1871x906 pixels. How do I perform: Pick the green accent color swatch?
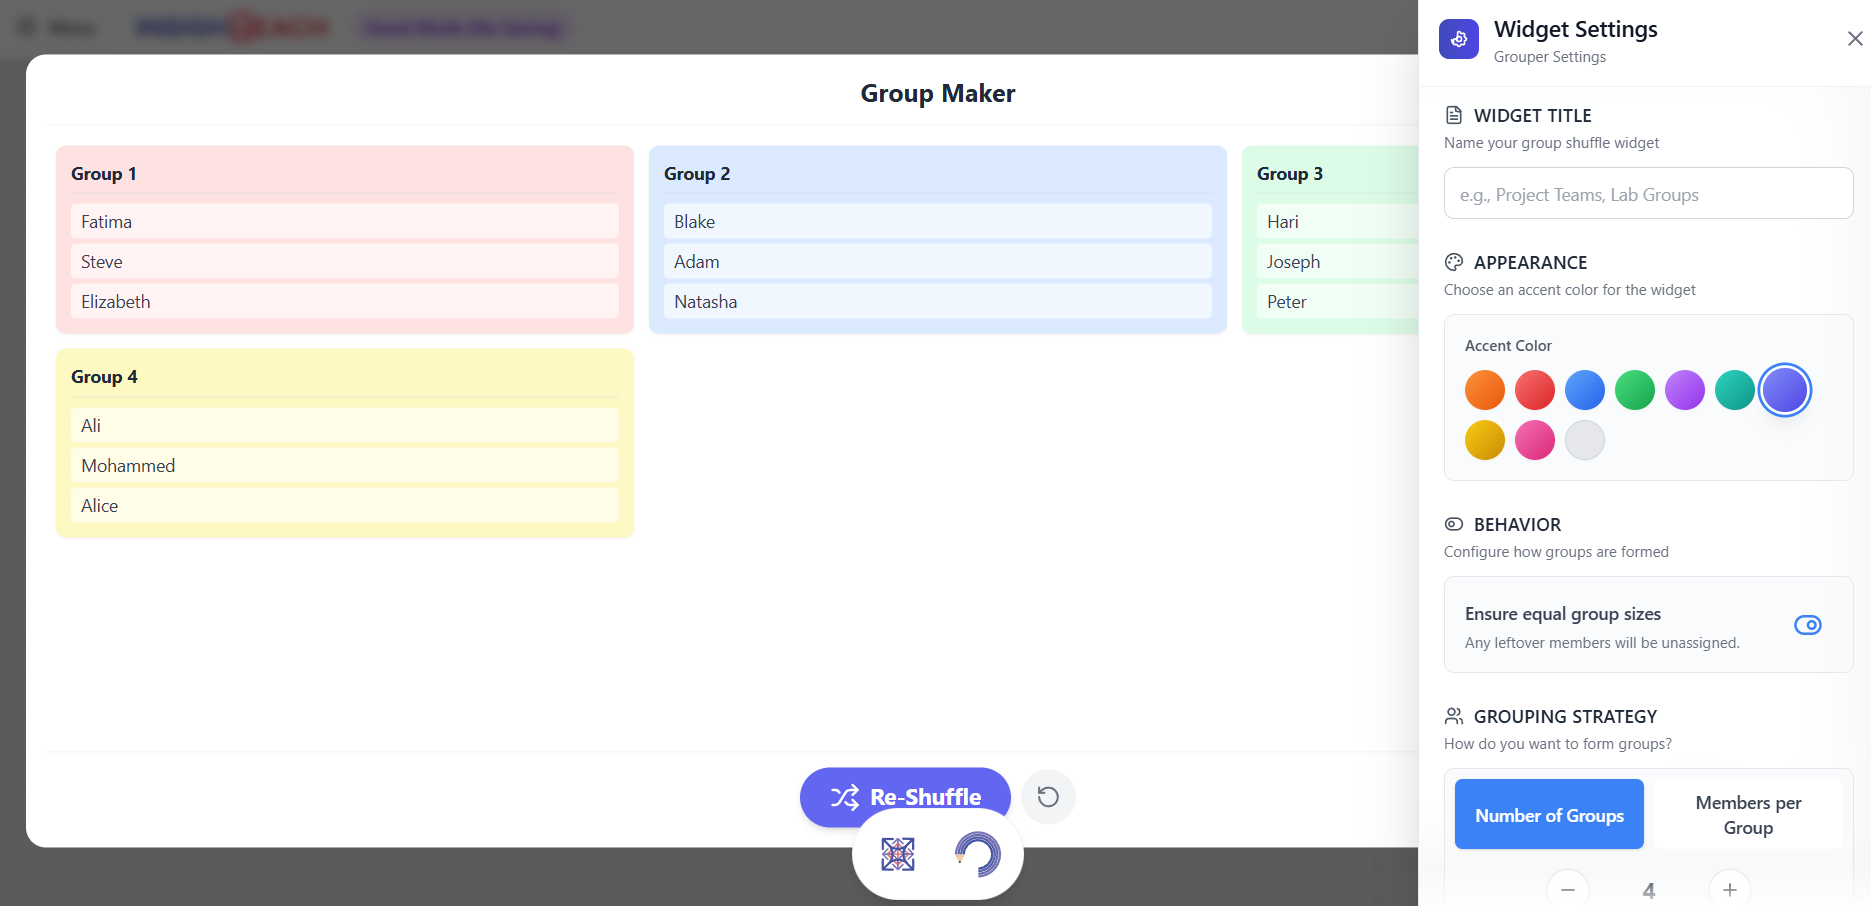[x=1635, y=390]
